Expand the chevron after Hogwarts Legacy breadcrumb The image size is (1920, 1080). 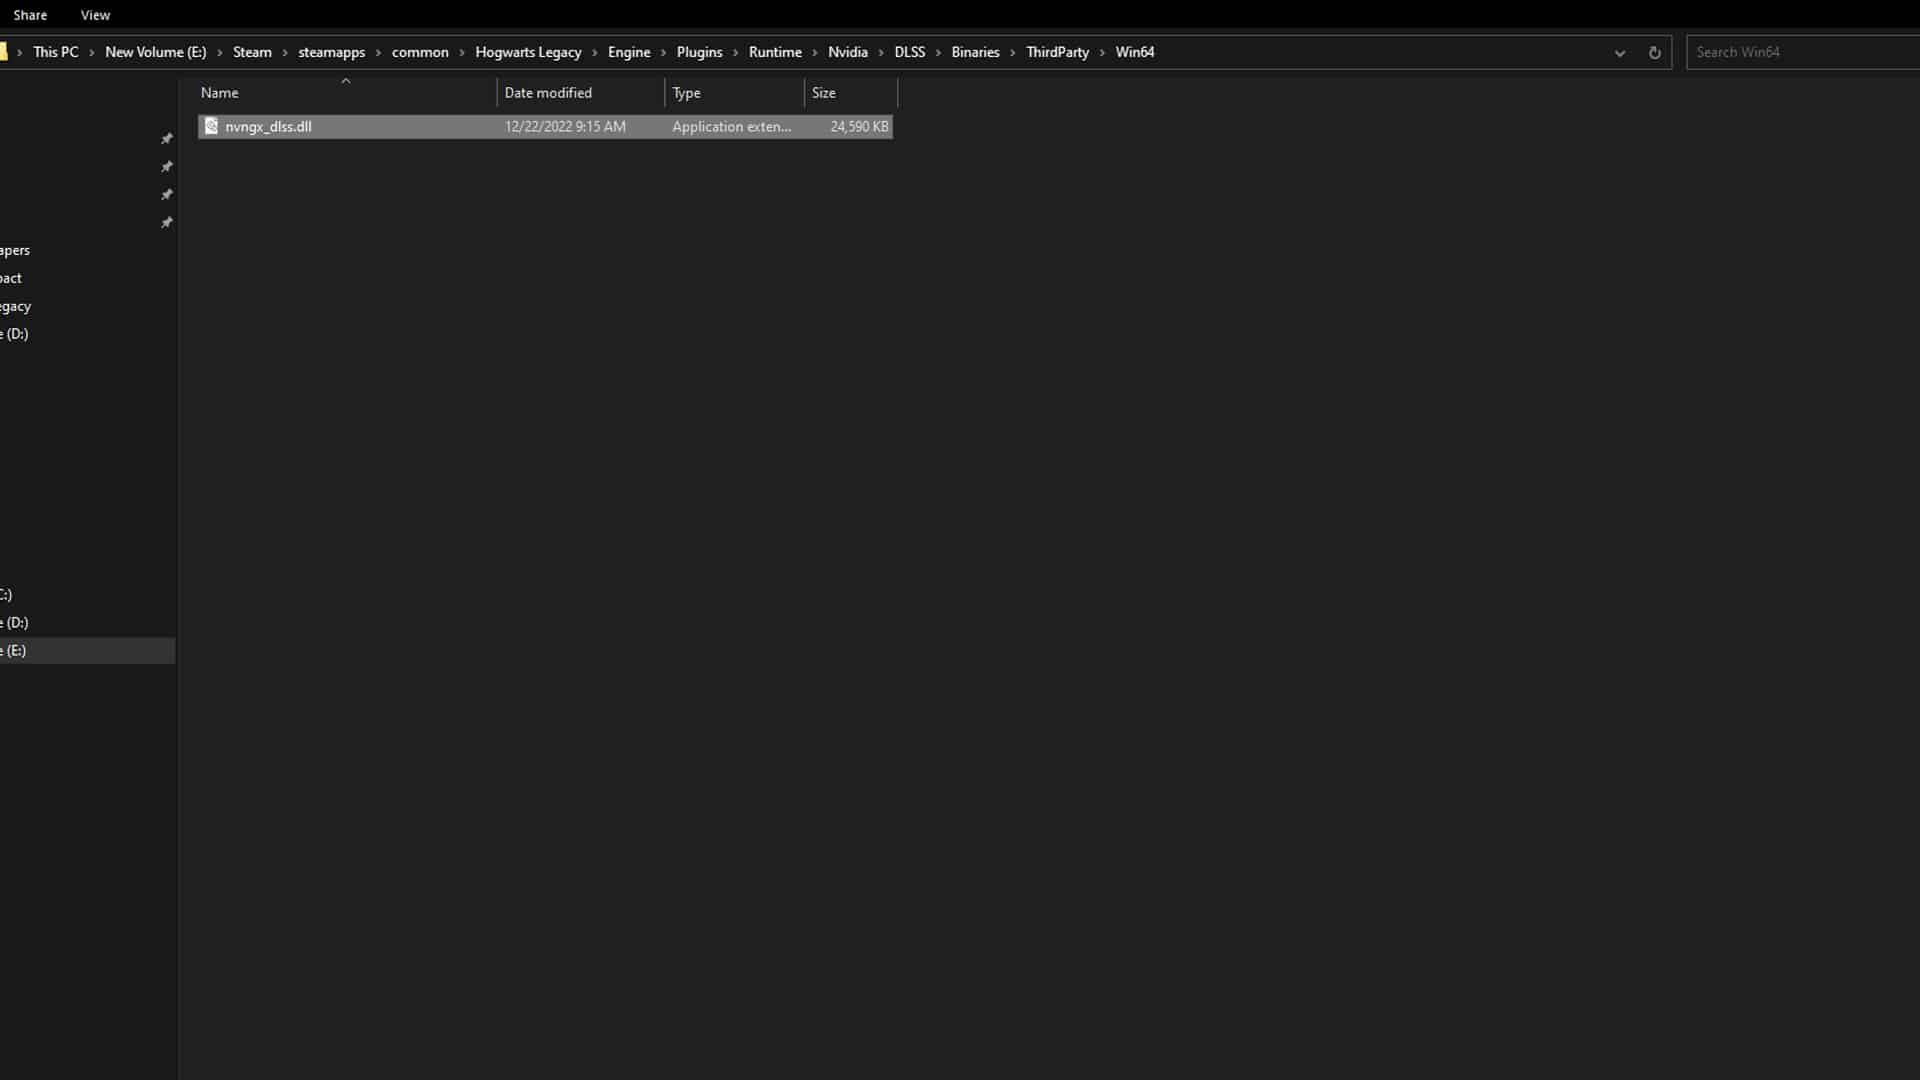tap(595, 53)
